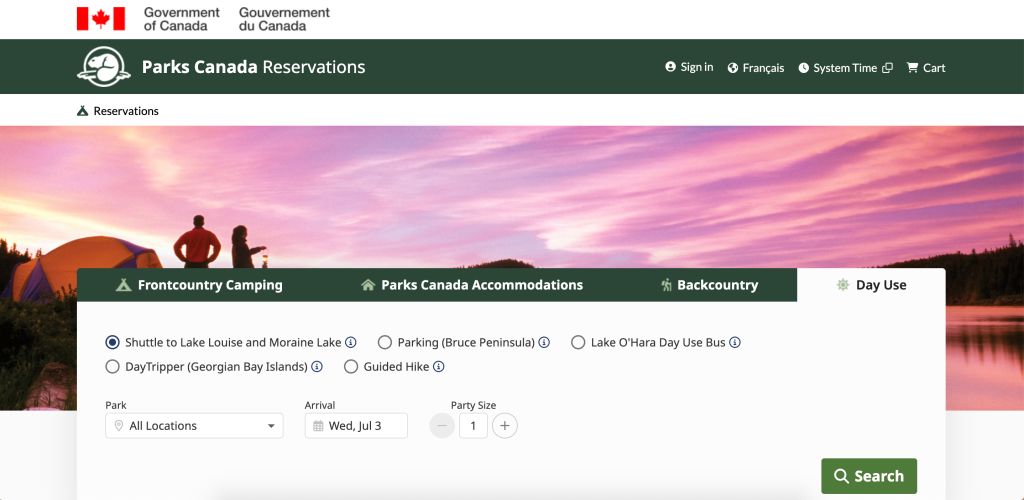Image resolution: width=1024 pixels, height=500 pixels.
Task: Switch to the Backcountry tab
Action: tap(709, 285)
